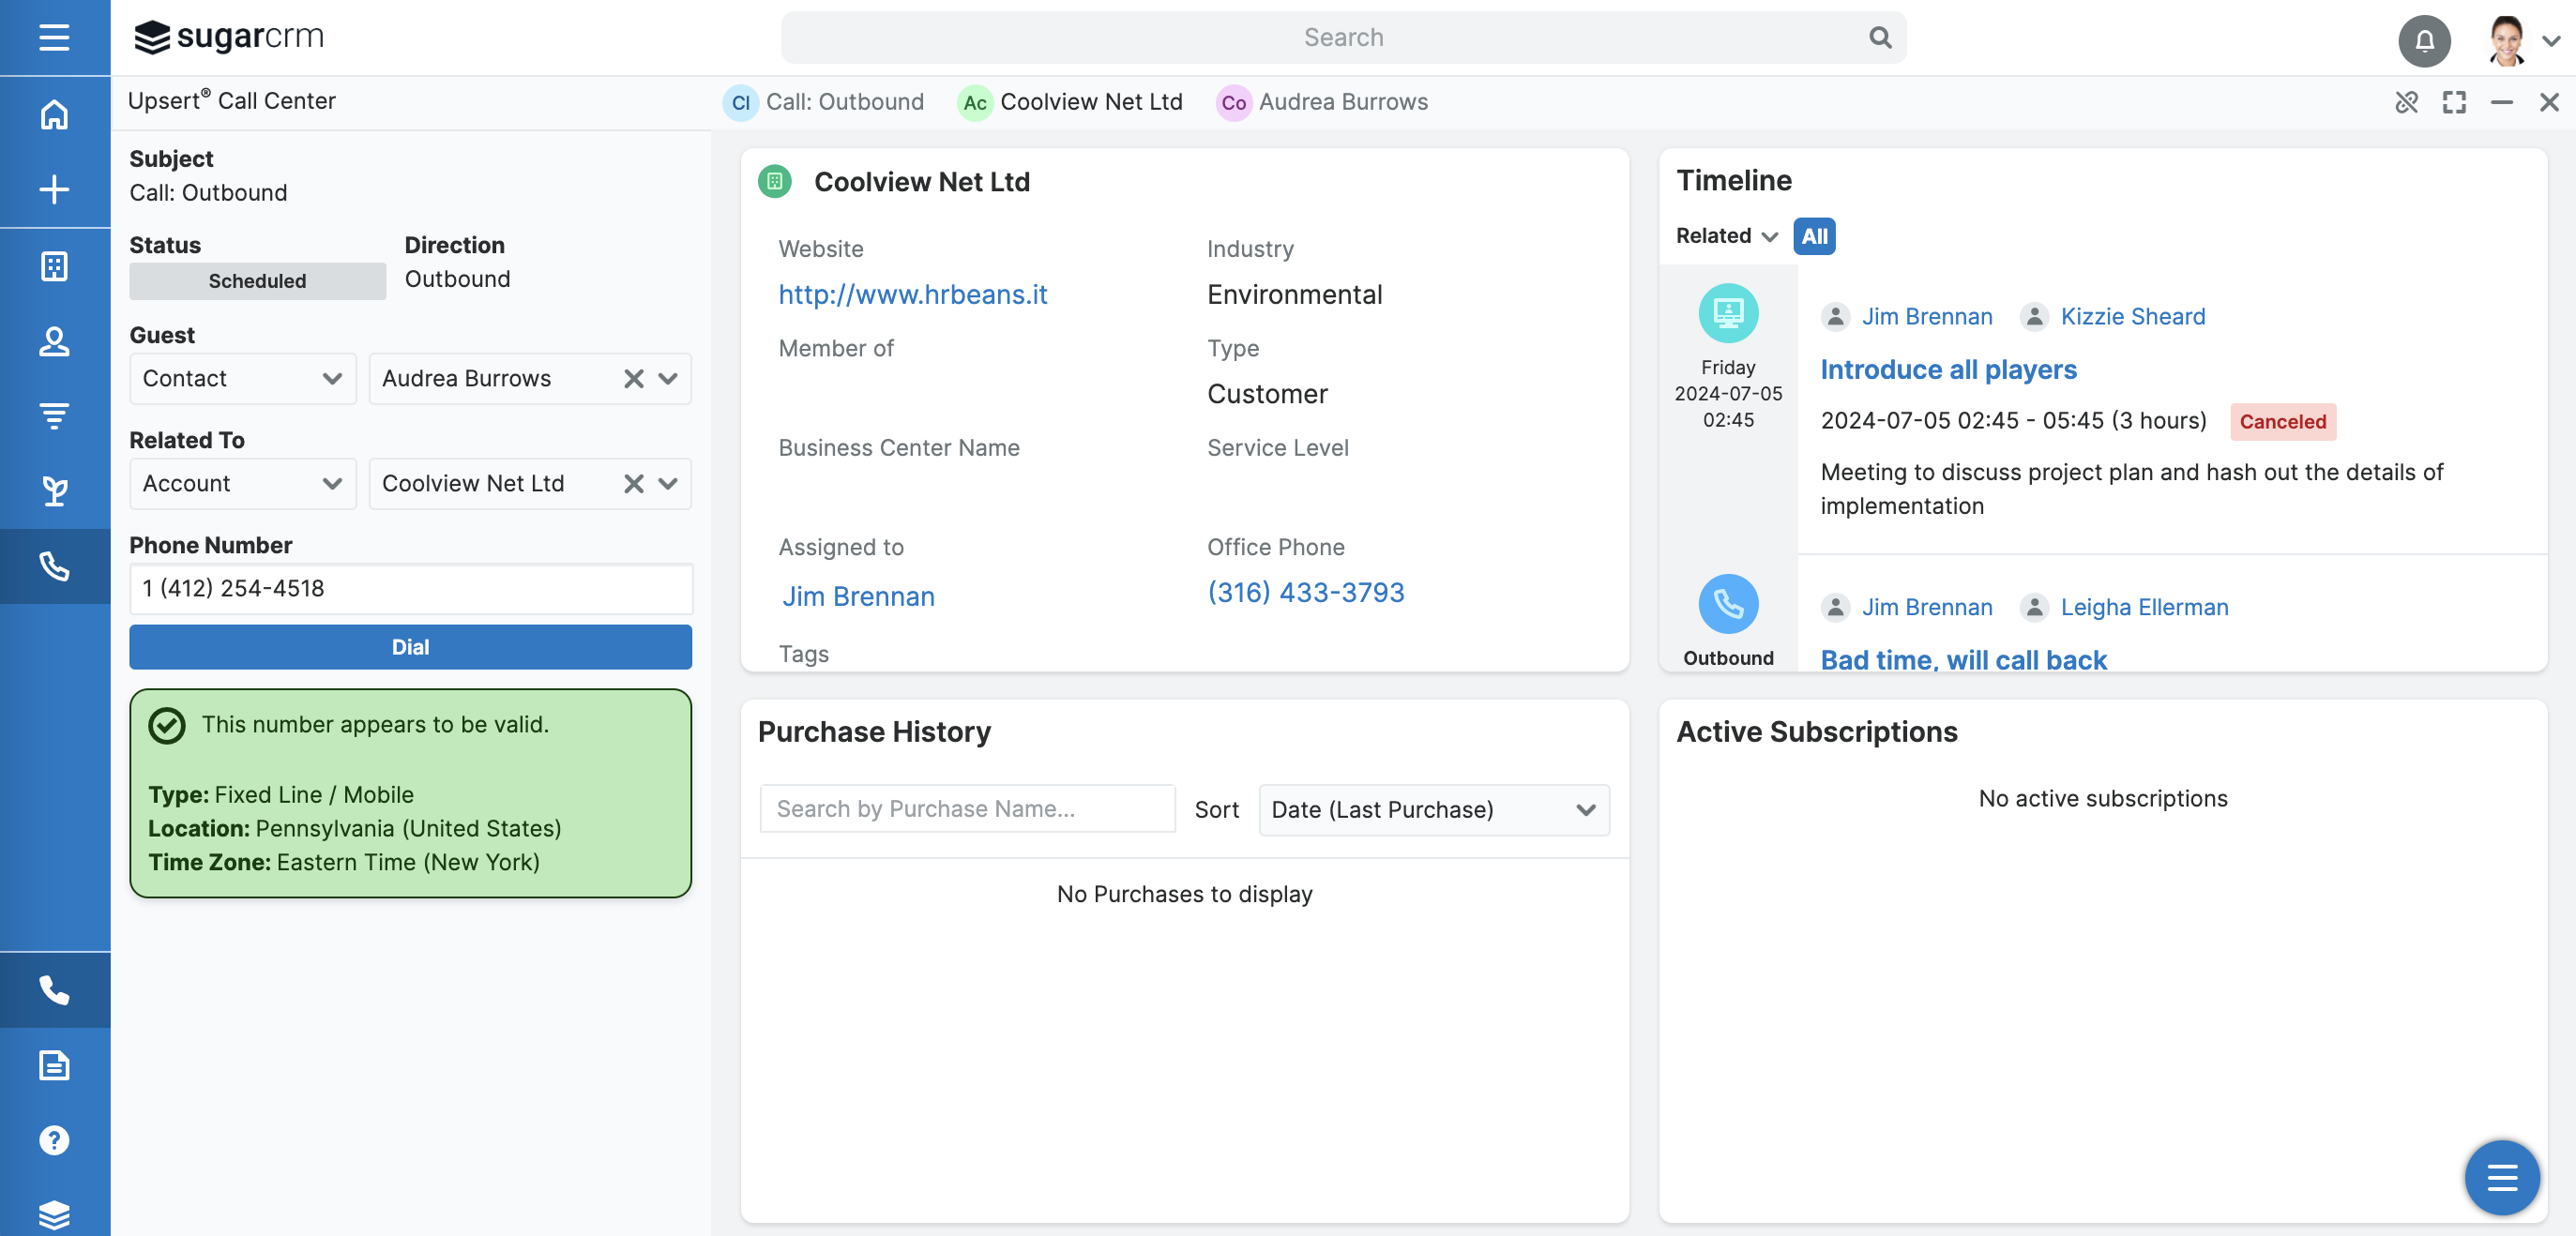Viewport: 2576px width, 1236px height.
Task: Click the plus icon to create new record
Action: [x=54, y=190]
